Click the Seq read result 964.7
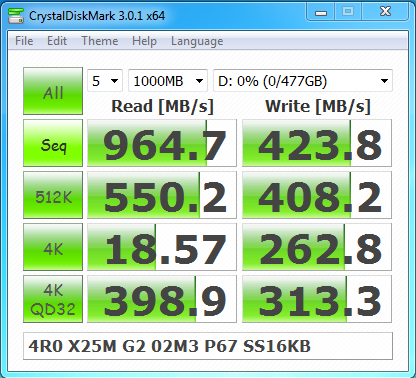The height and width of the screenshot is (378, 416). click(x=162, y=143)
